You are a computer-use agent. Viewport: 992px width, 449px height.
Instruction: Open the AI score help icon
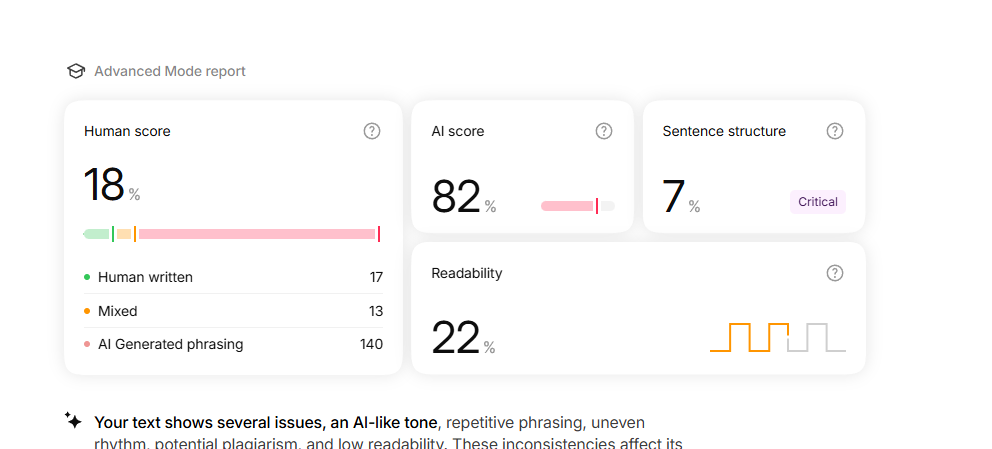[x=604, y=132]
